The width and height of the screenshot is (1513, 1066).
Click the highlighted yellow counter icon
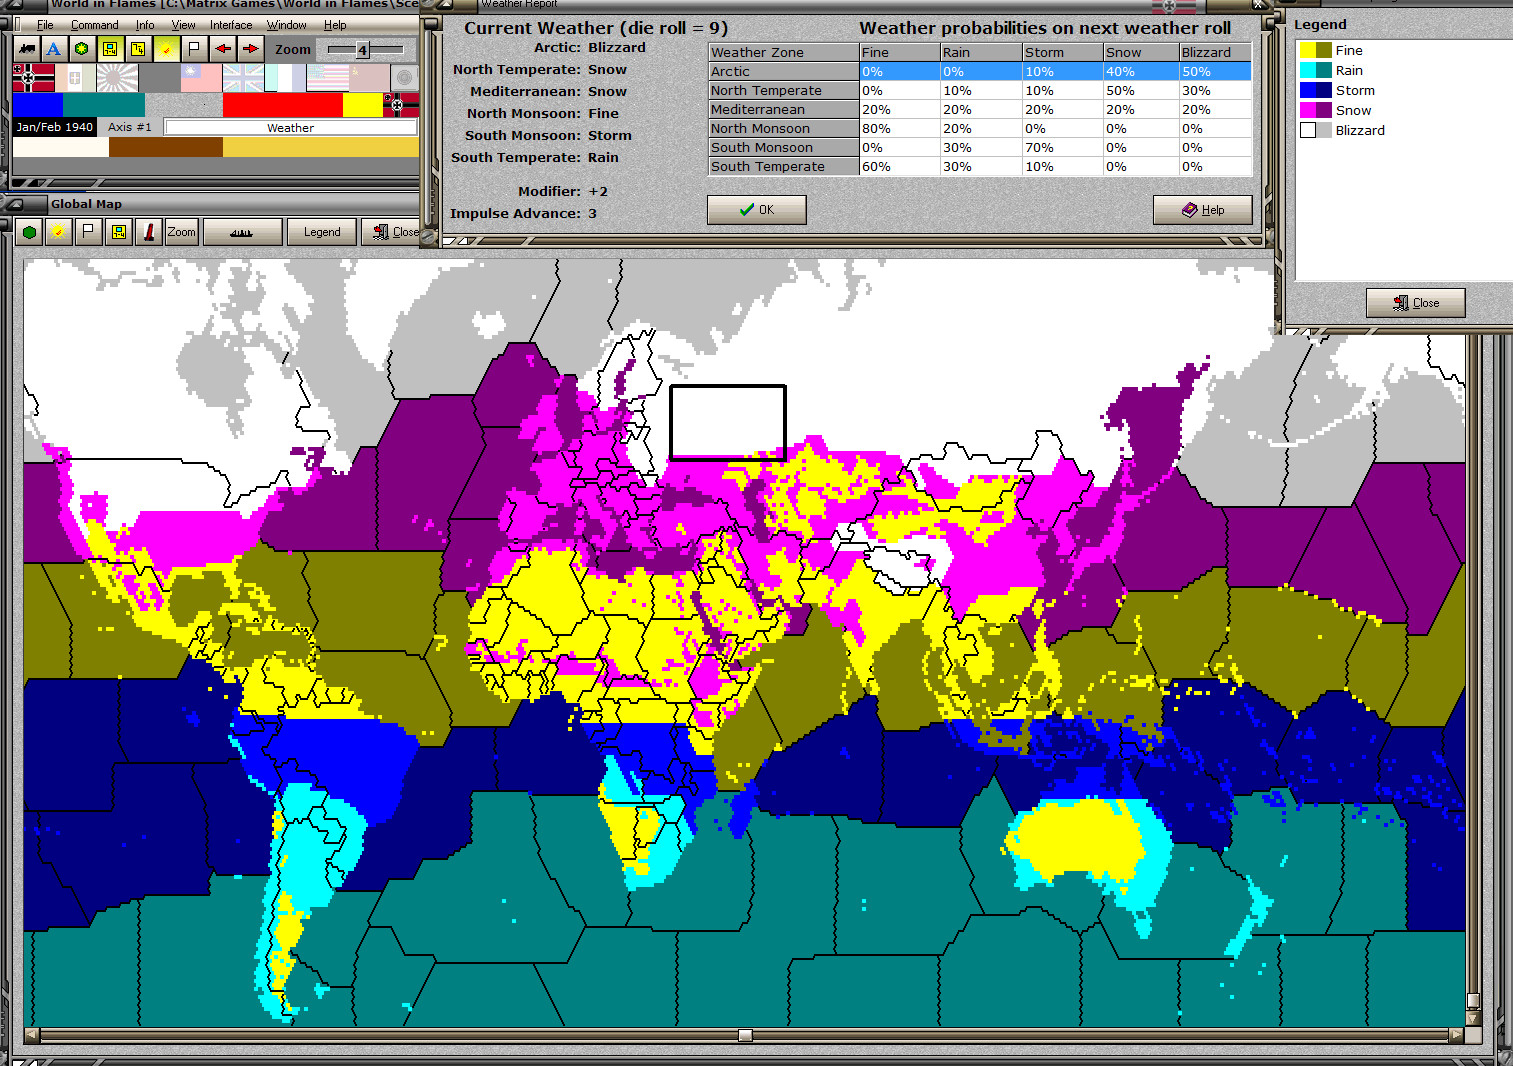coord(109,48)
